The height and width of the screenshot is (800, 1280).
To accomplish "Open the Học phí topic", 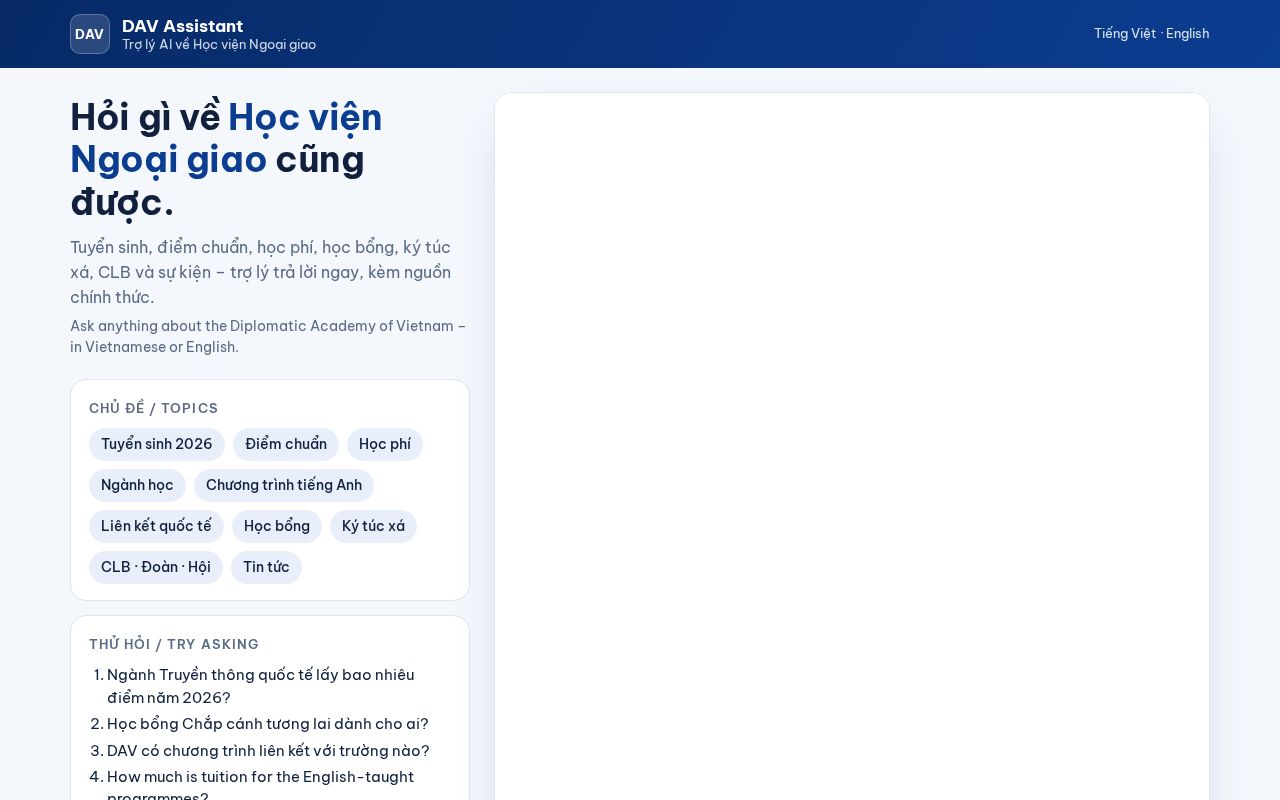I will [385, 444].
